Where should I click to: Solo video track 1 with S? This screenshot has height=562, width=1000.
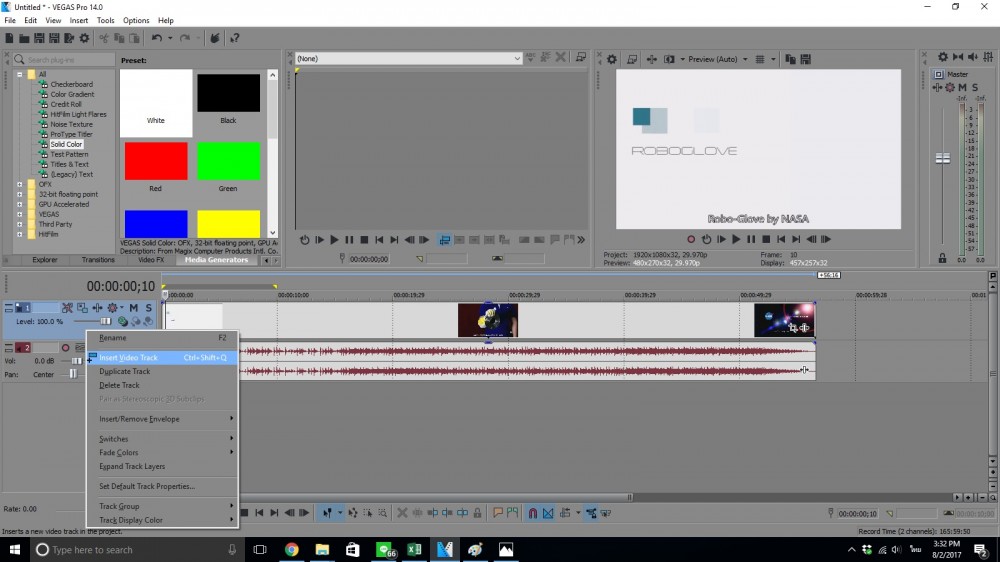149,308
